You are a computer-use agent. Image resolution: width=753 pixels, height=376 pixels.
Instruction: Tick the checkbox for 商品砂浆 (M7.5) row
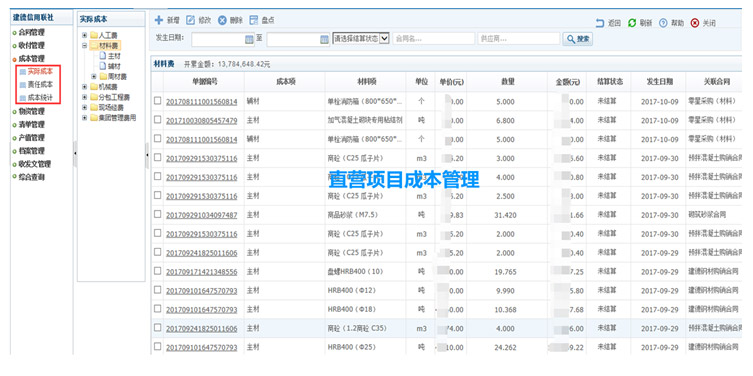point(158,214)
